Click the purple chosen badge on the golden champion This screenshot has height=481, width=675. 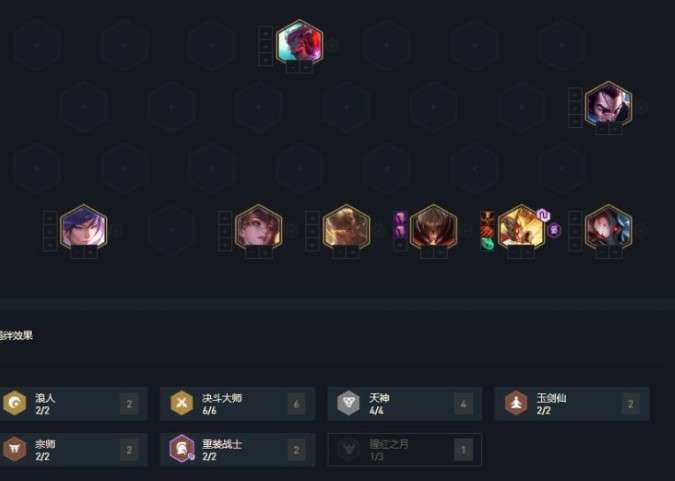click(x=554, y=230)
